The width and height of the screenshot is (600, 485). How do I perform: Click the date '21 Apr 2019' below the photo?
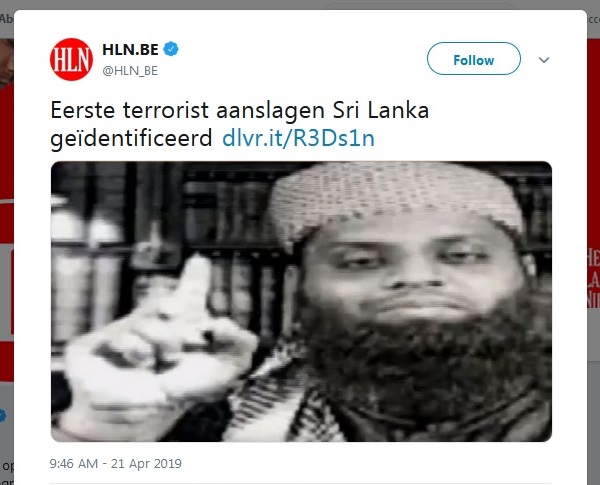tap(146, 464)
